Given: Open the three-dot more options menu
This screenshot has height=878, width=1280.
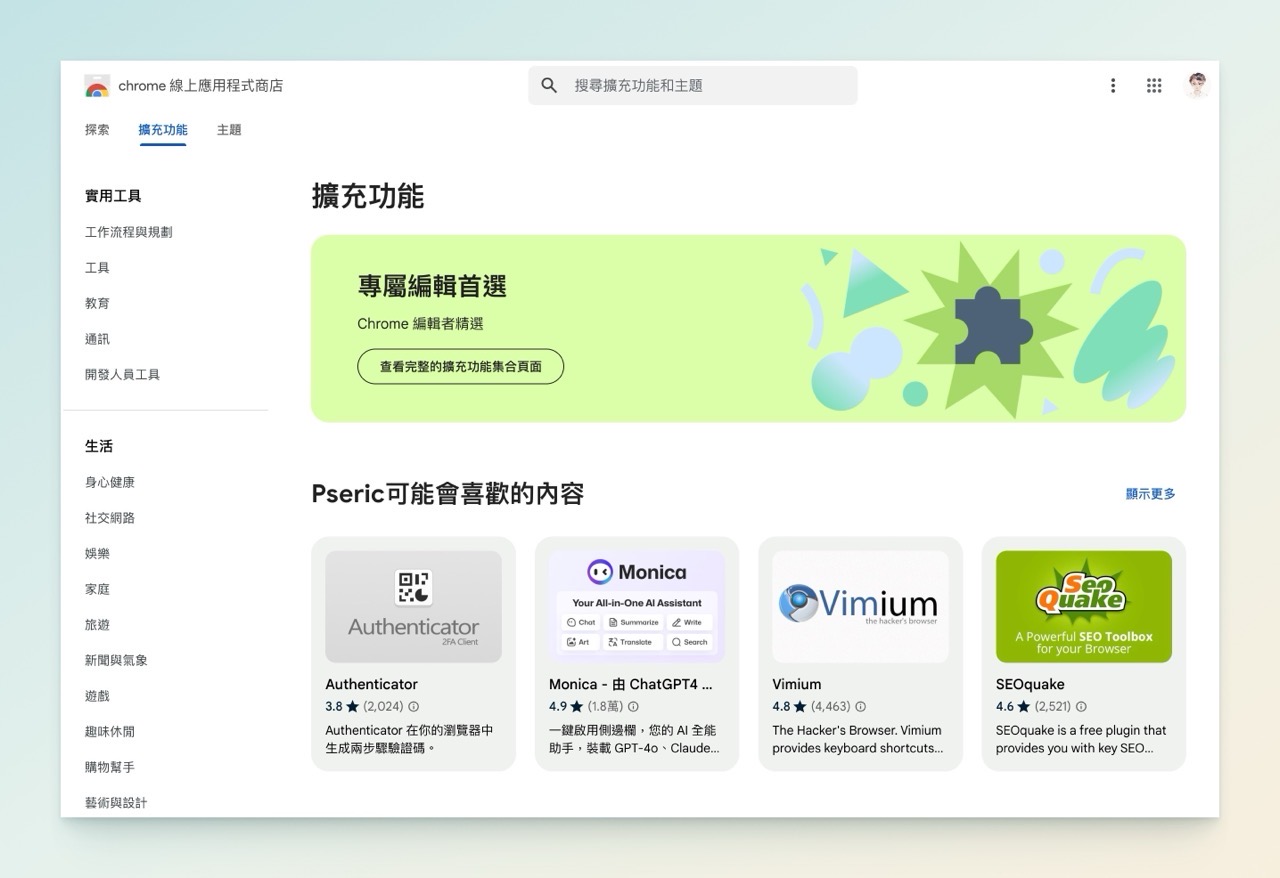Looking at the screenshot, I should [1113, 86].
